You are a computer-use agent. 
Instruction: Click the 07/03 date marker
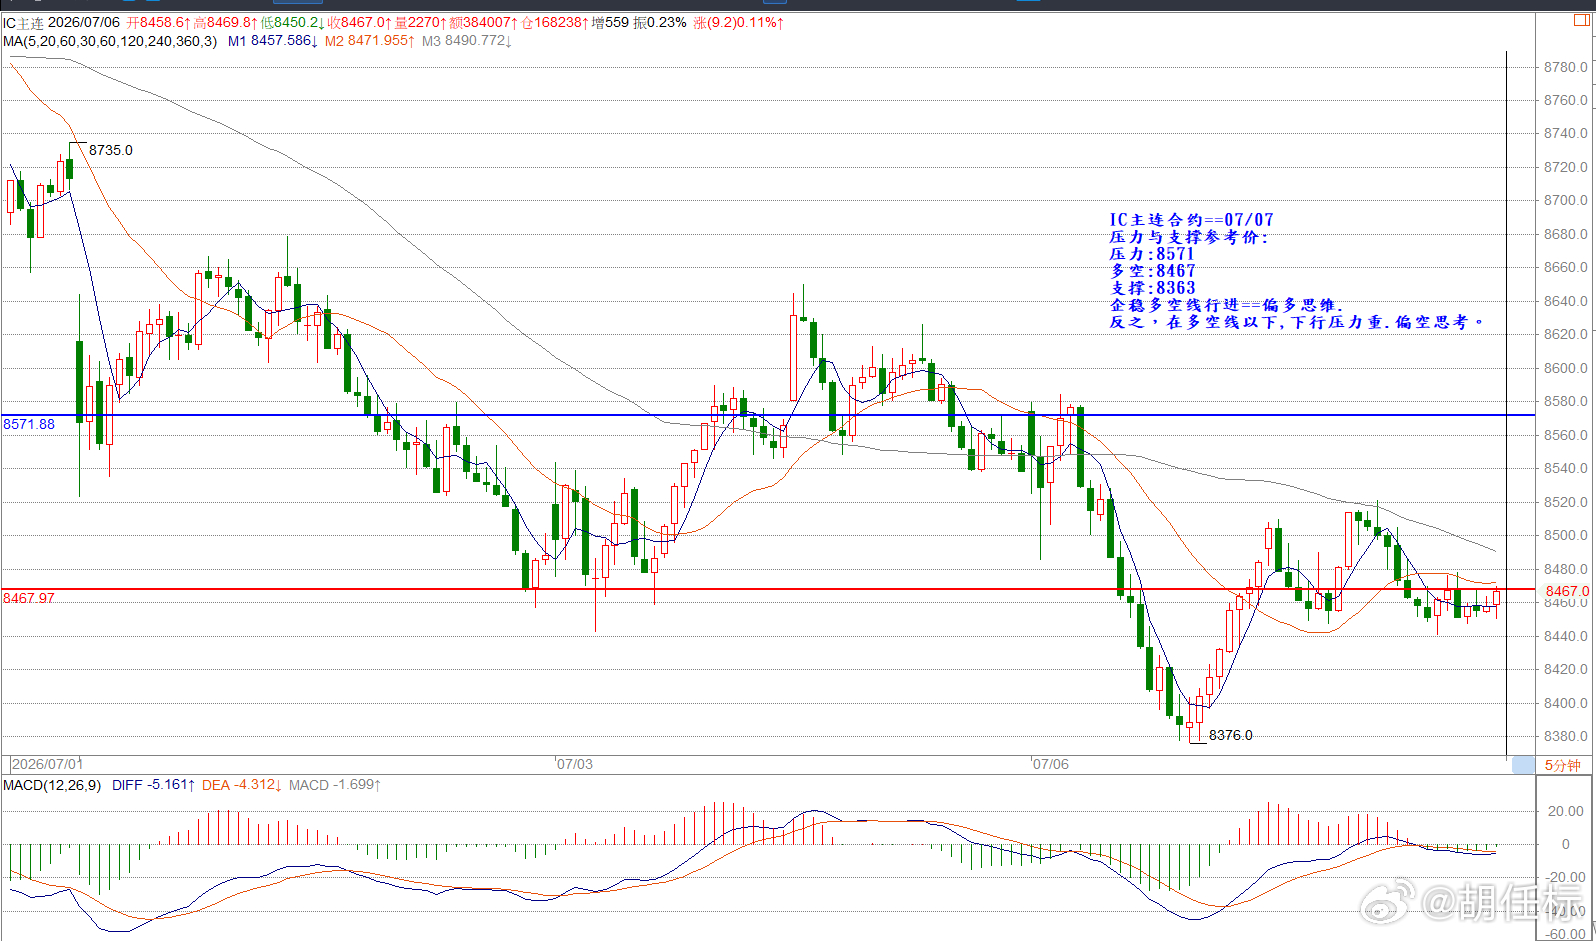coord(575,764)
